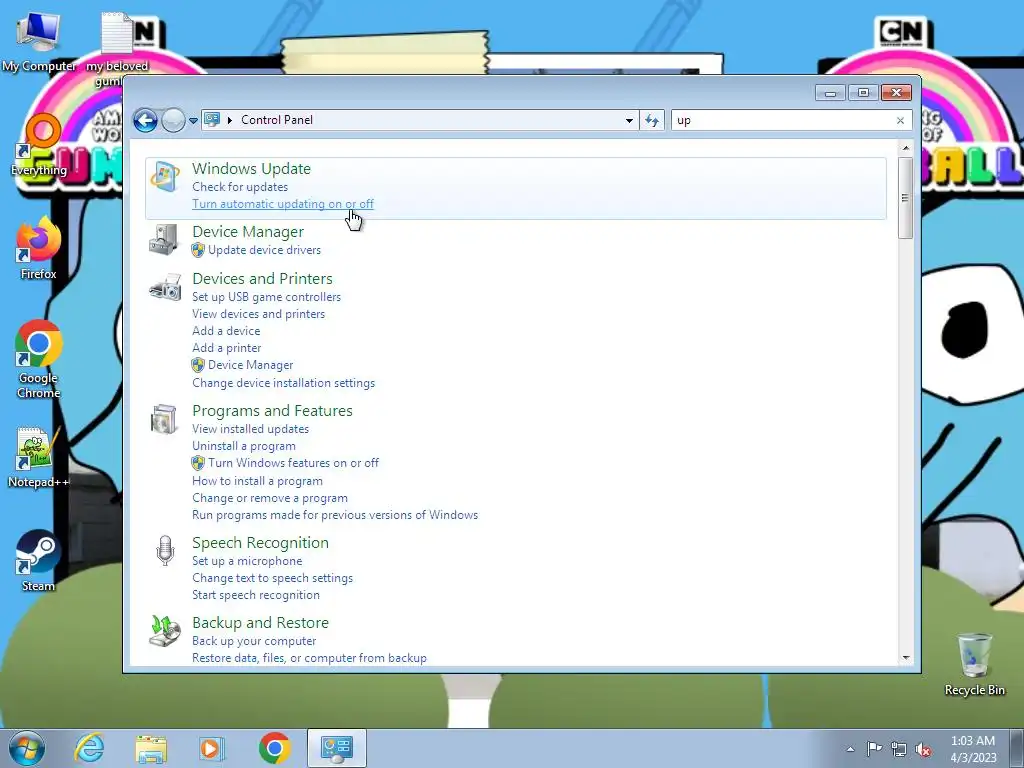Click Change or remove a program

[270, 498]
